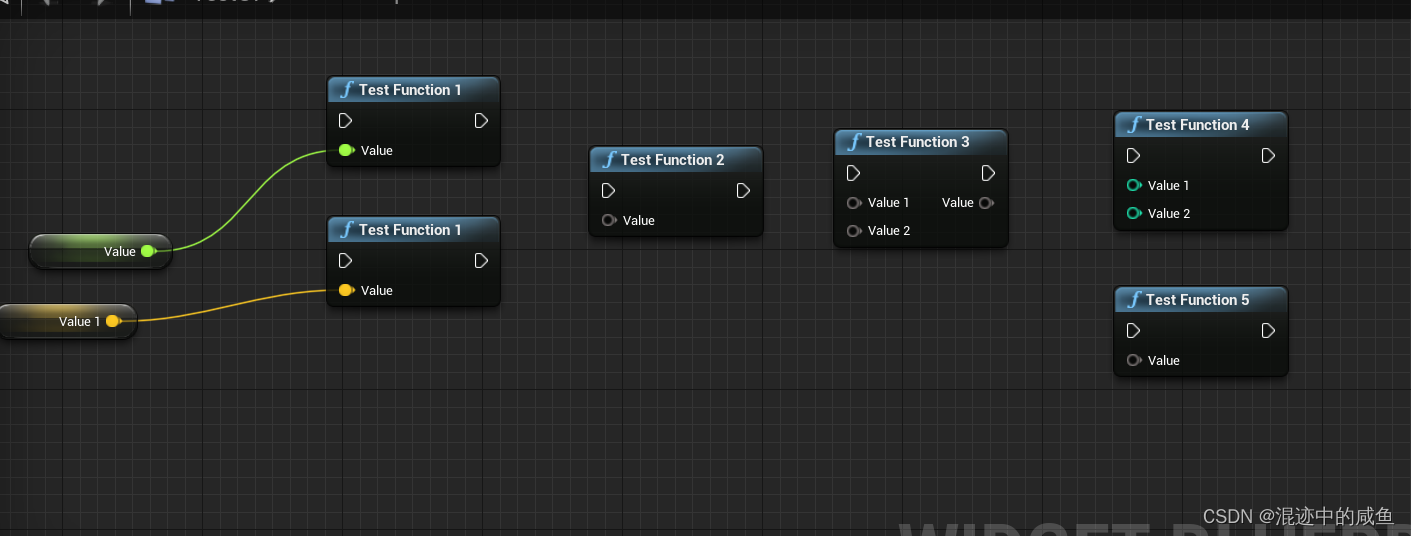
Task: Click the orange Value input pin on Test Function 1
Action: [x=347, y=290]
